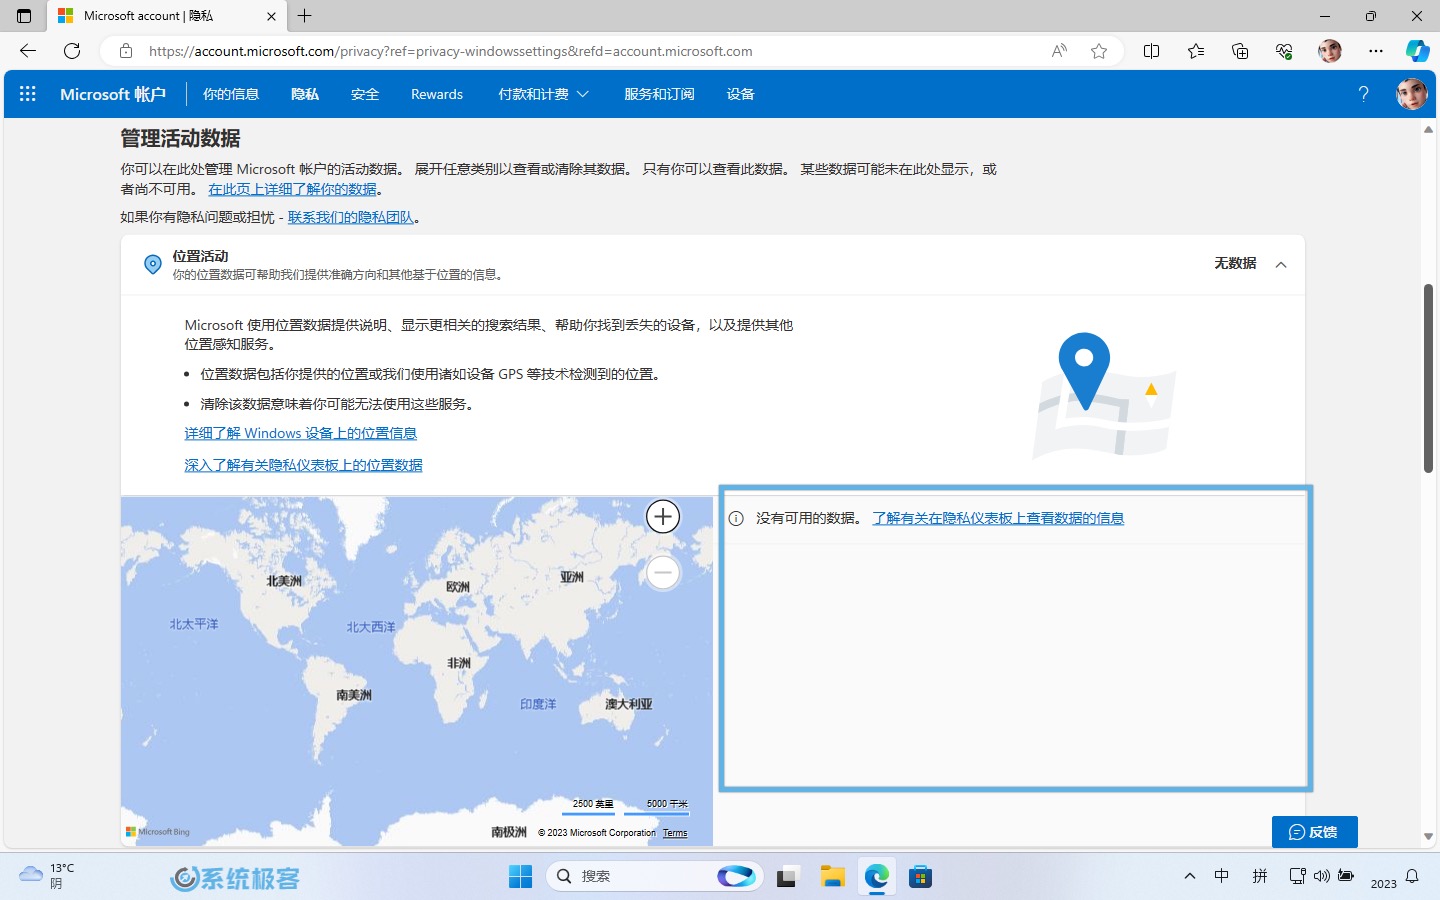Open File Explorer from taskbar
This screenshot has height=900, width=1440.
[x=832, y=877]
